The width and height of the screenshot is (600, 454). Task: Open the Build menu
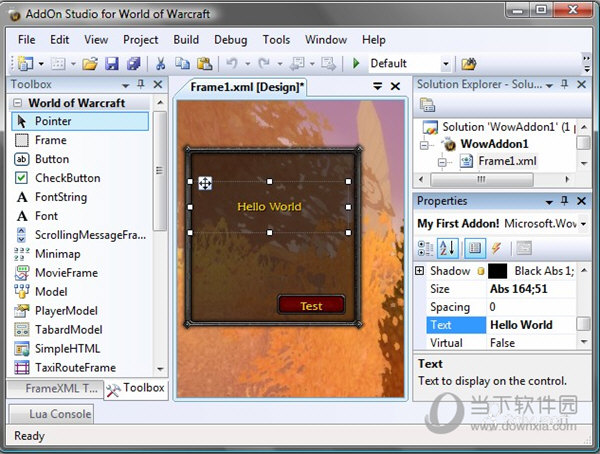[186, 40]
